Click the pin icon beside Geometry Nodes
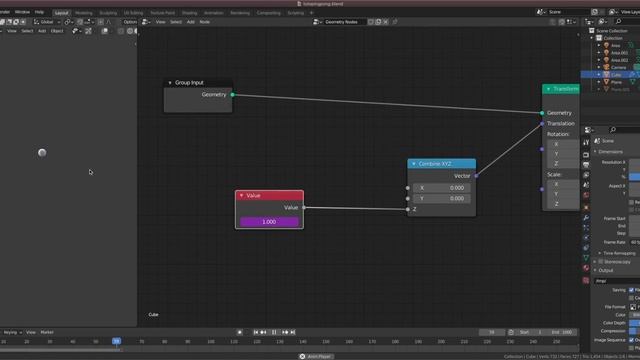This screenshot has height=360, width=640. pos(395,22)
